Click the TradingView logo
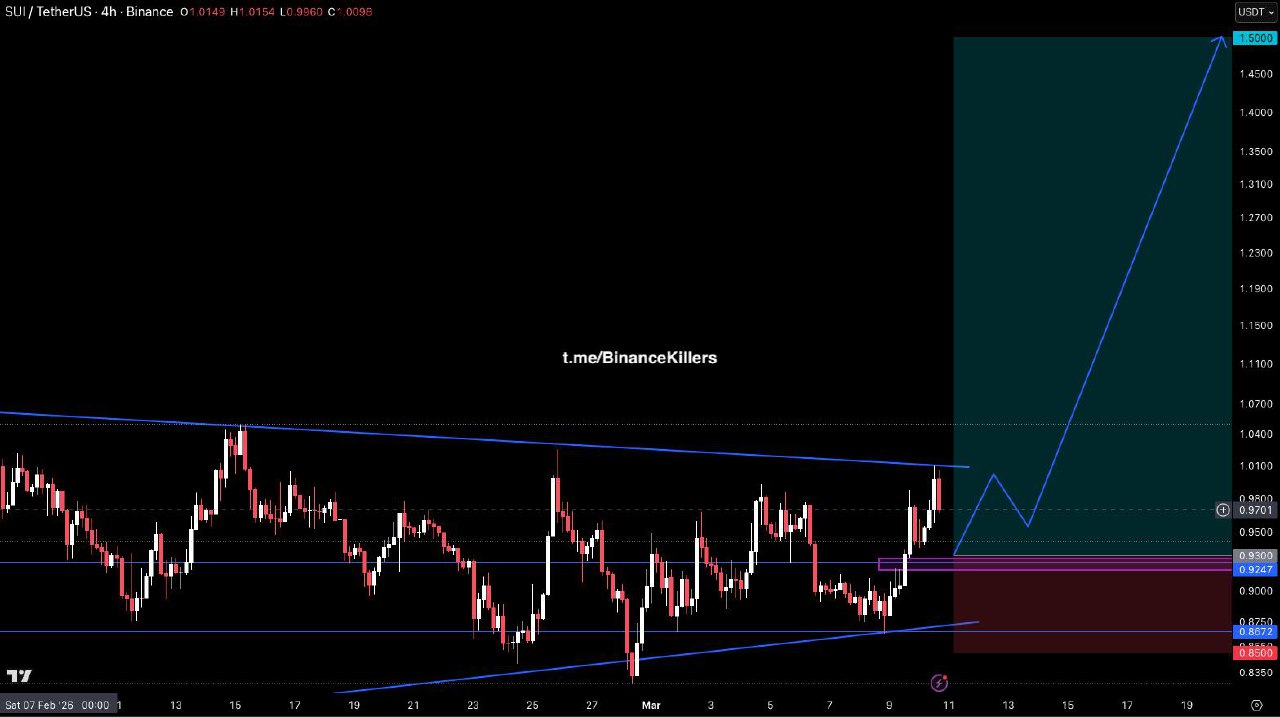The height and width of the screenshot is (717, 1280). [x=19, y=676]
